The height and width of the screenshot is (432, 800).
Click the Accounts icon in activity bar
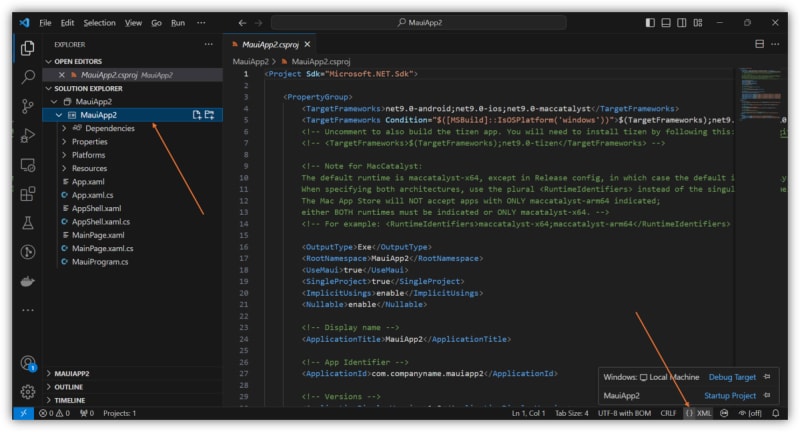[27, 363]
